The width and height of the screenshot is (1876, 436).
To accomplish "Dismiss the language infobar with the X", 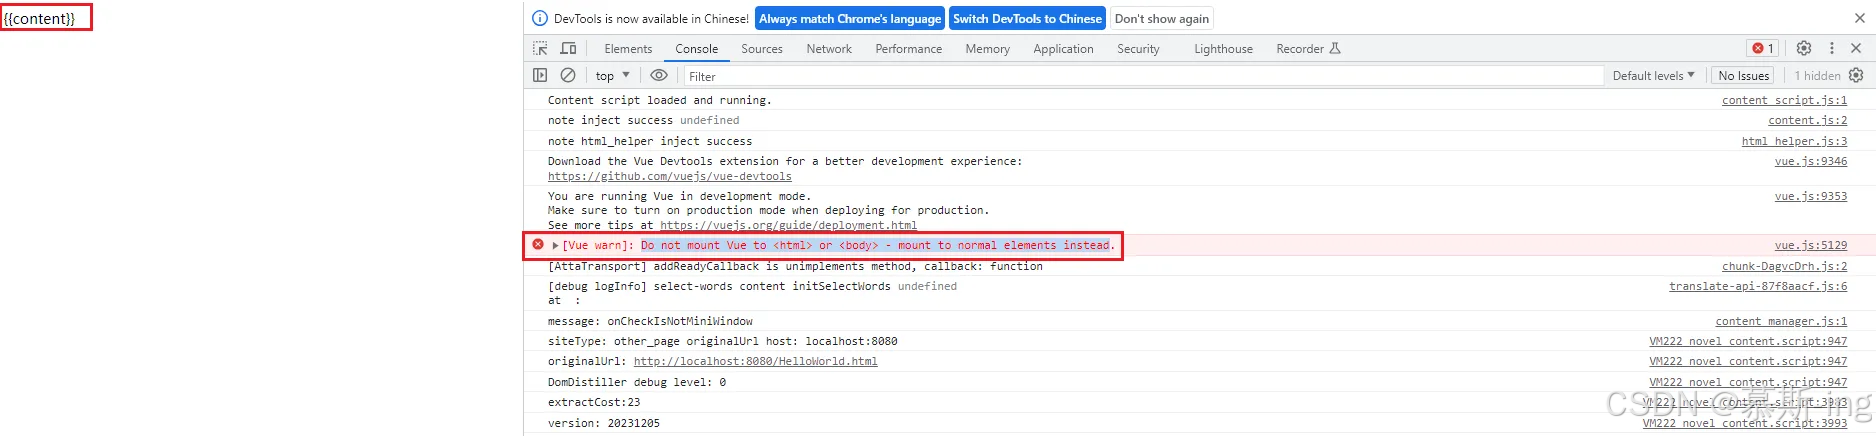I will tap(1859, 18).
